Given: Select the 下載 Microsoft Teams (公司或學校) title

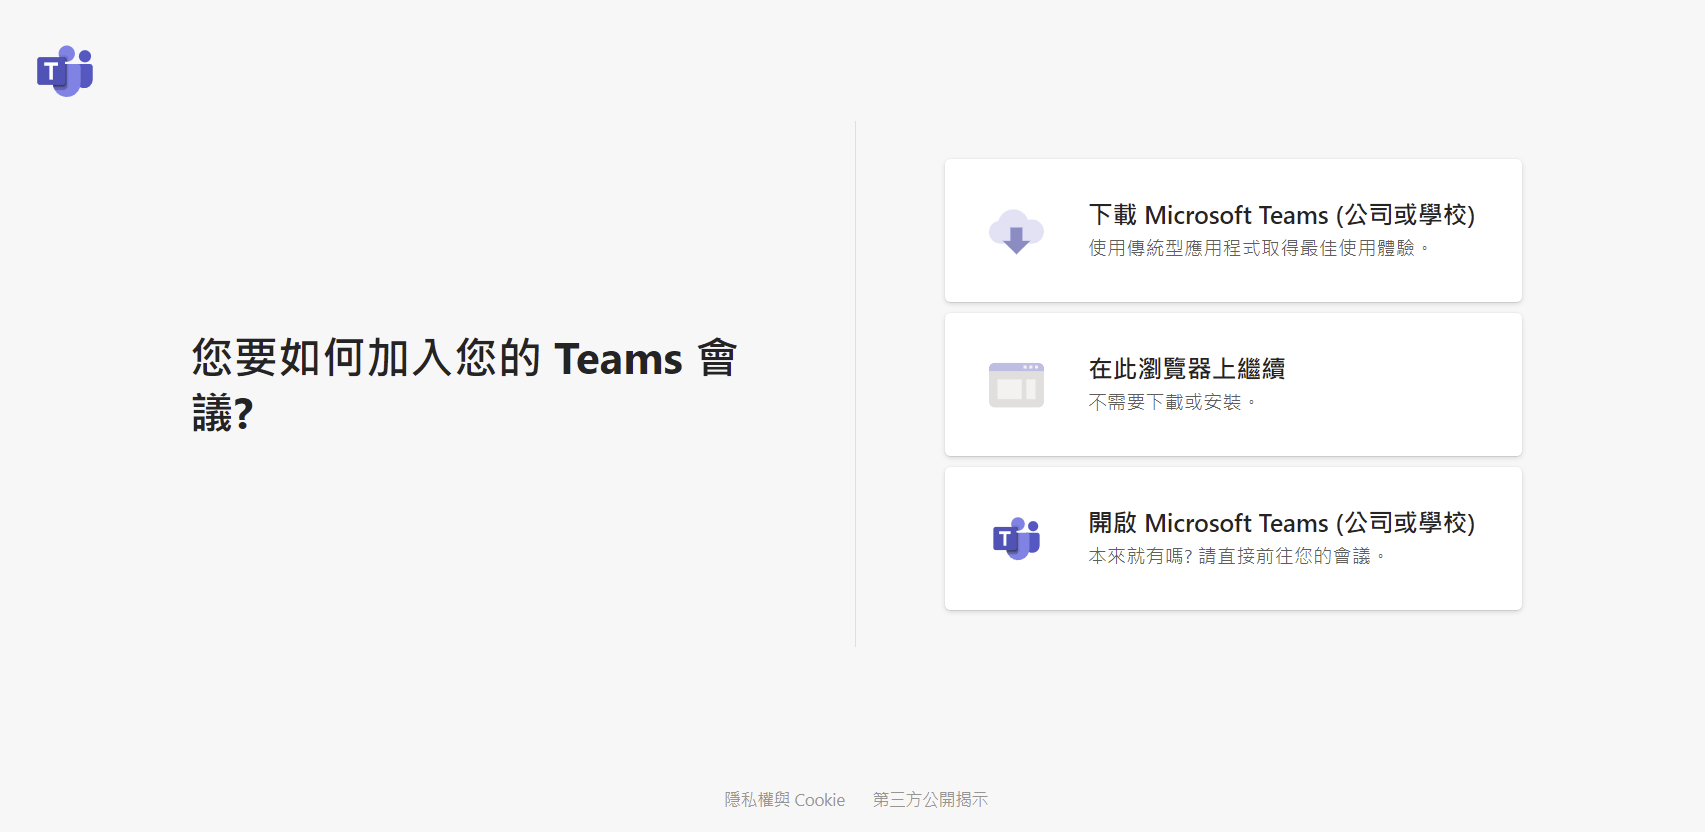Looking at the screenshot, I should pyautogui.click(x=1281, y=215).
